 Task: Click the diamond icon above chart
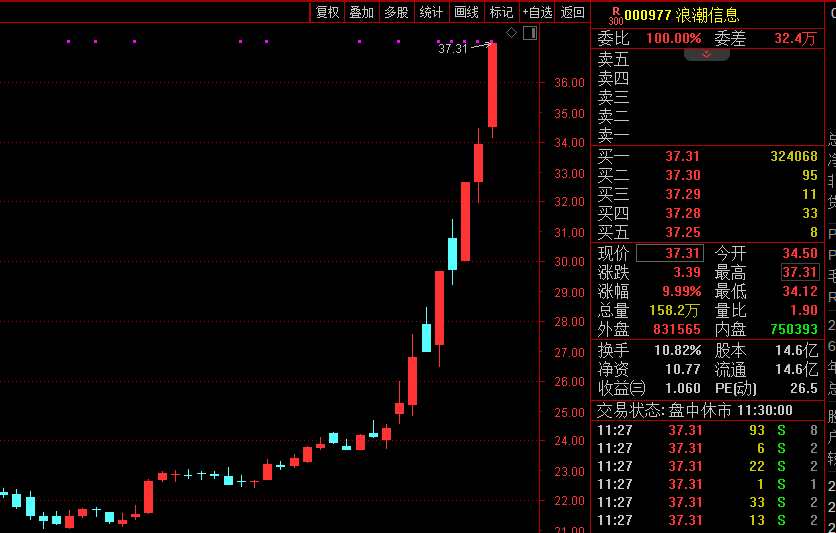click(511, 33)
